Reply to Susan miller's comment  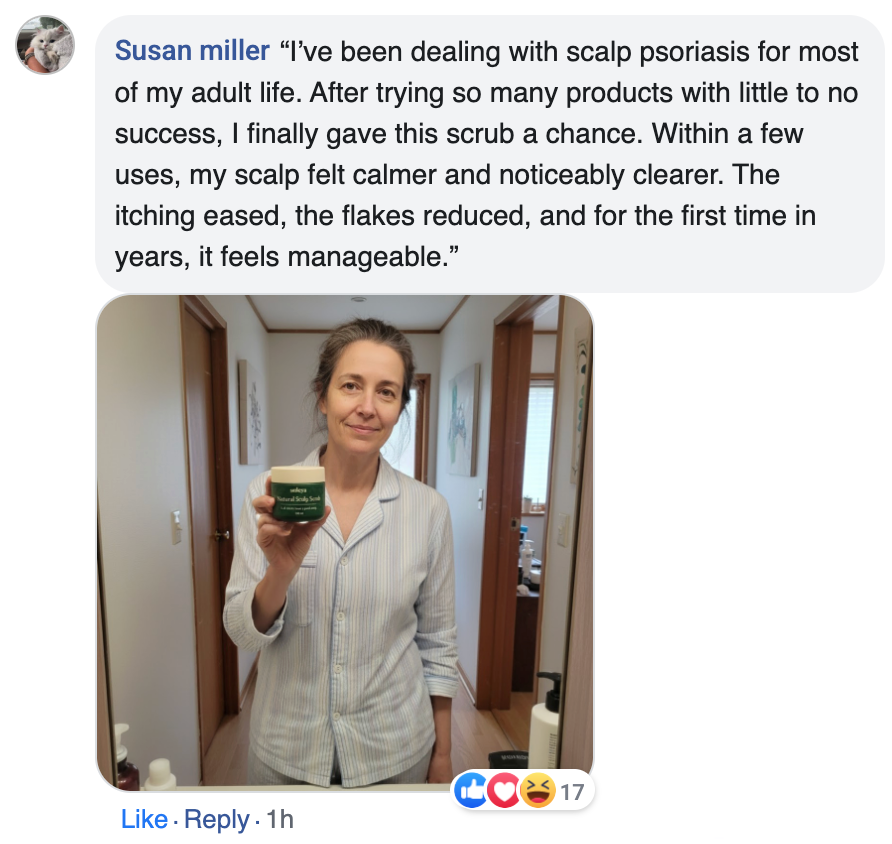pos(217,820)
